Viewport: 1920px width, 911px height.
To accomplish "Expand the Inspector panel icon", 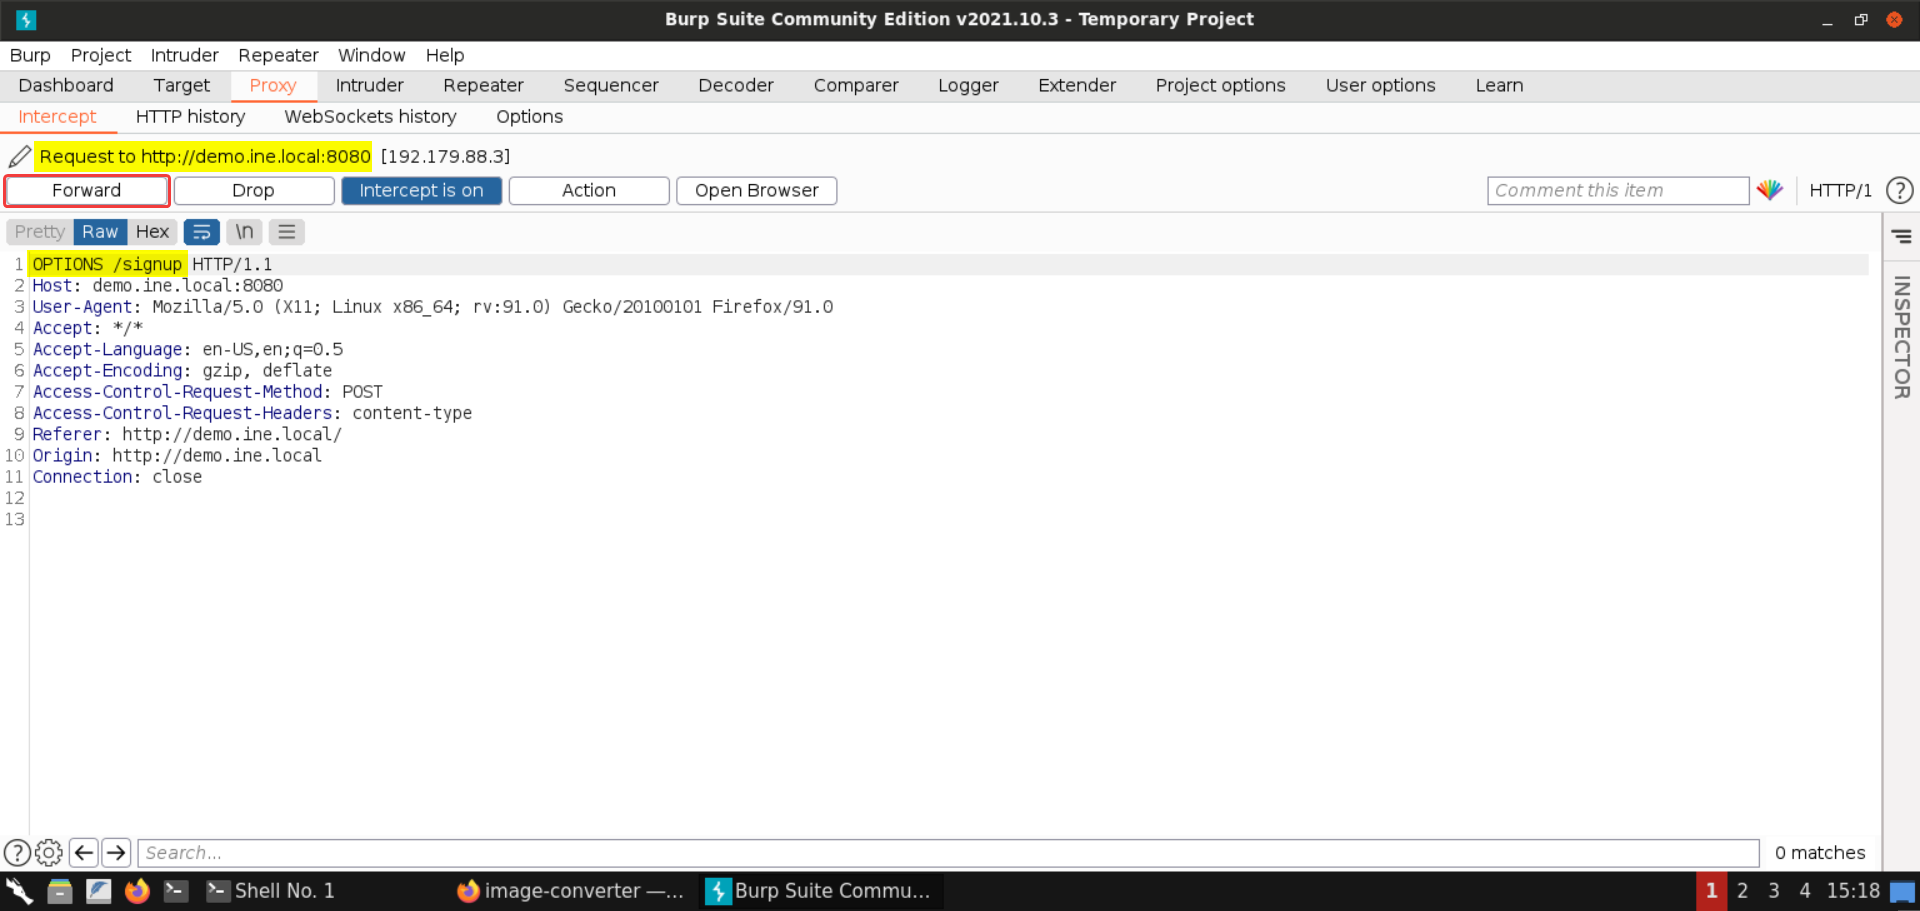I will pos(1901,237).
